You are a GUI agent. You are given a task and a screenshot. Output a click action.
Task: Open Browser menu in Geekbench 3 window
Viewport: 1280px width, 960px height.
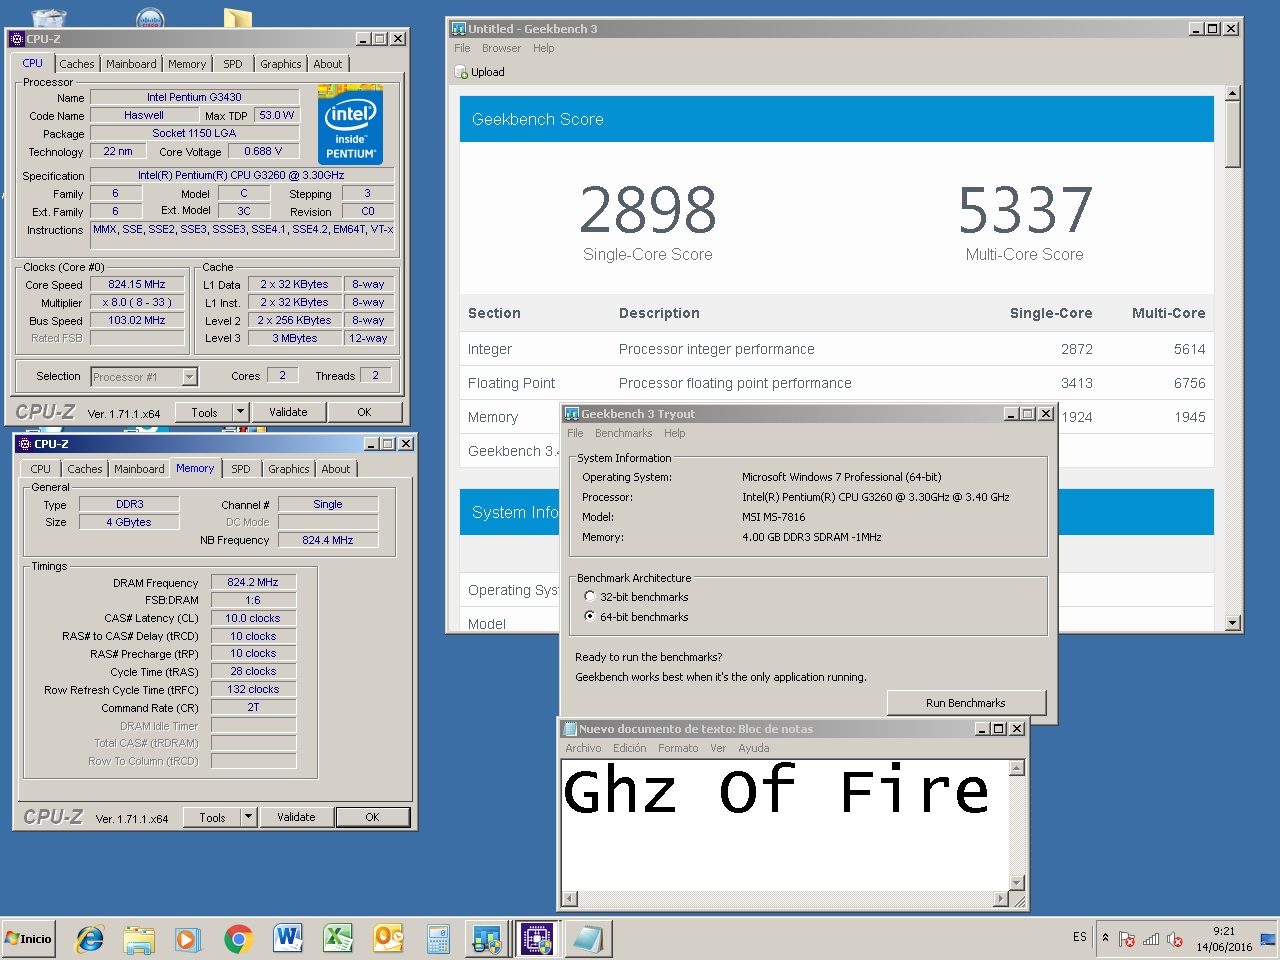tap(501, 48)
